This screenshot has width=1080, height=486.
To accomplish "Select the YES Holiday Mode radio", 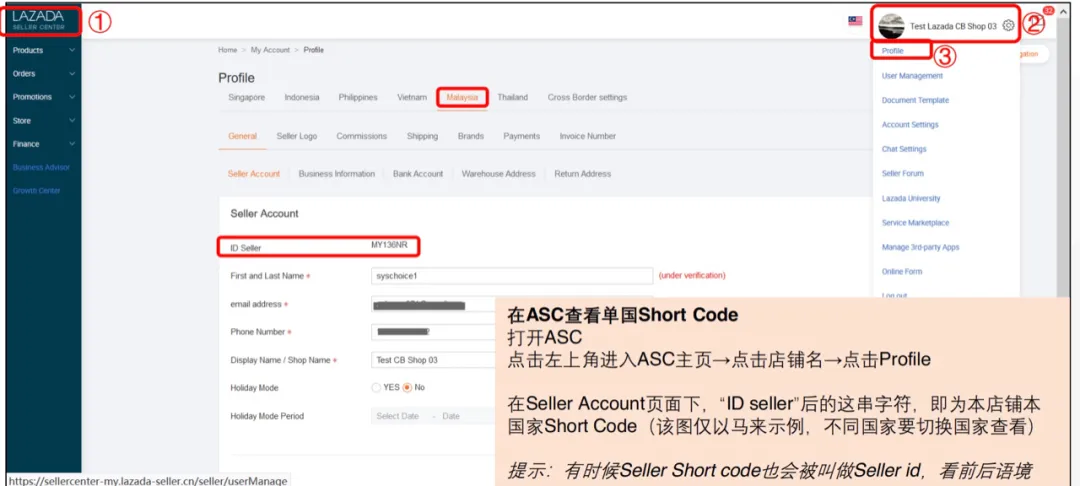I will (x=376, y=388).
